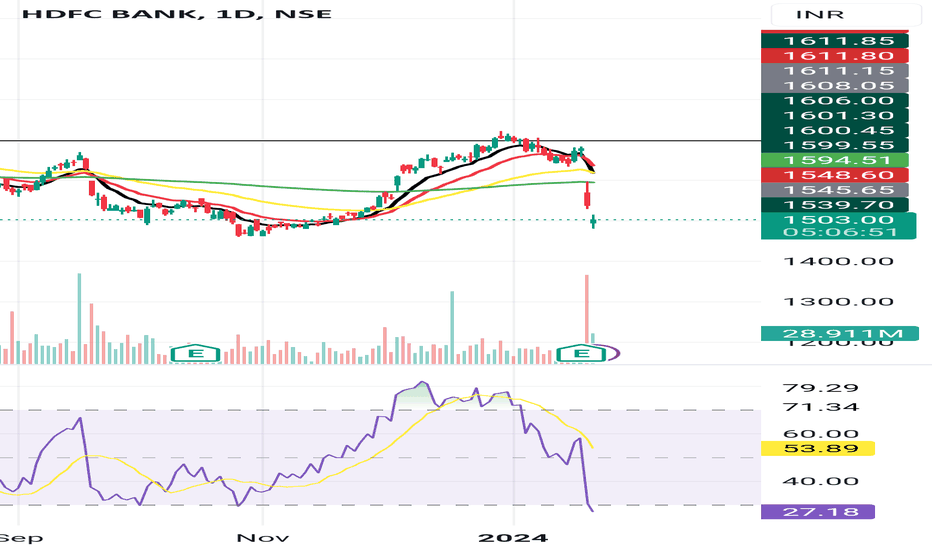Click the HDFC BANK, 1D, NSE symbol title

click(177, 13)
